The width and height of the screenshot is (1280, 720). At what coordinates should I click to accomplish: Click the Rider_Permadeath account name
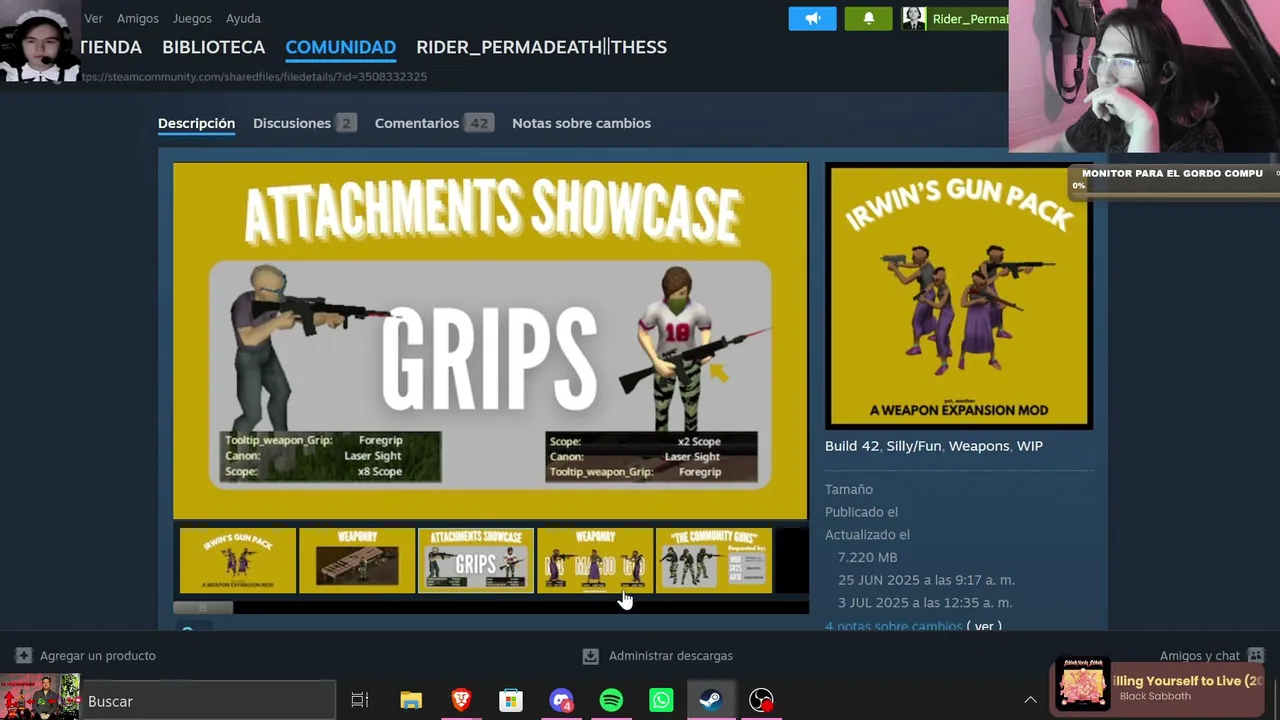[970, 19]
